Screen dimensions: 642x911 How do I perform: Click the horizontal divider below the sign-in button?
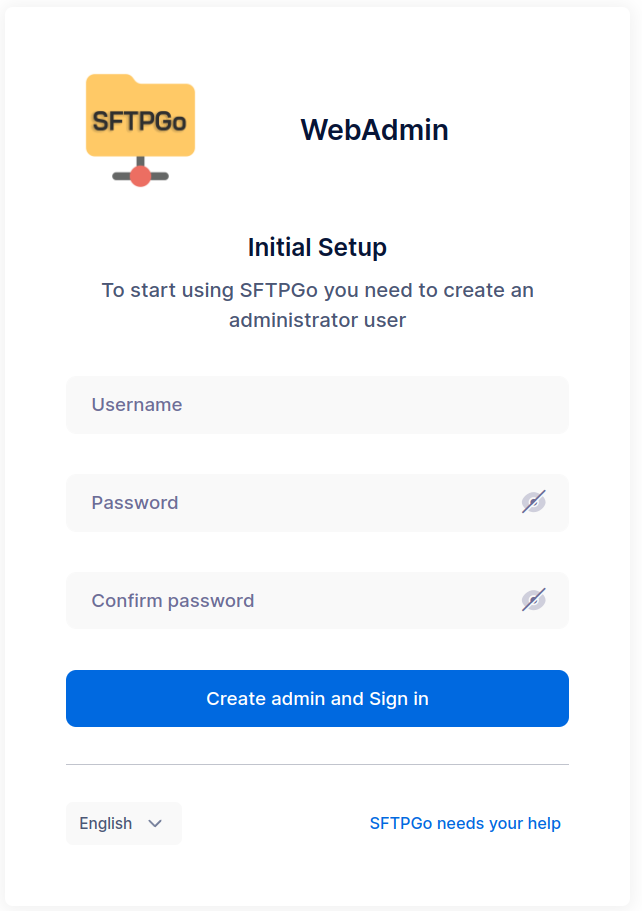(317, 764)
